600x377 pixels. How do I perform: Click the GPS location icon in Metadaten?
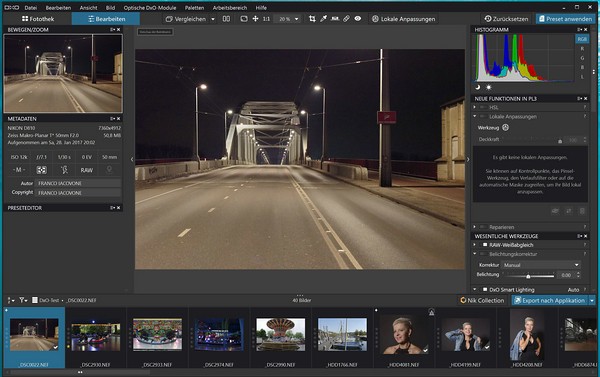click(109, 170)
